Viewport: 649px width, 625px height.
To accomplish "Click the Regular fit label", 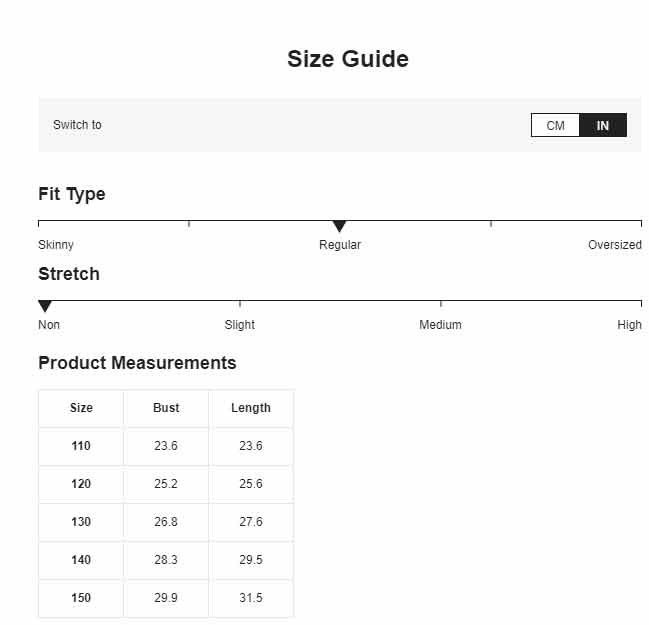I will [x=340, y=245].
